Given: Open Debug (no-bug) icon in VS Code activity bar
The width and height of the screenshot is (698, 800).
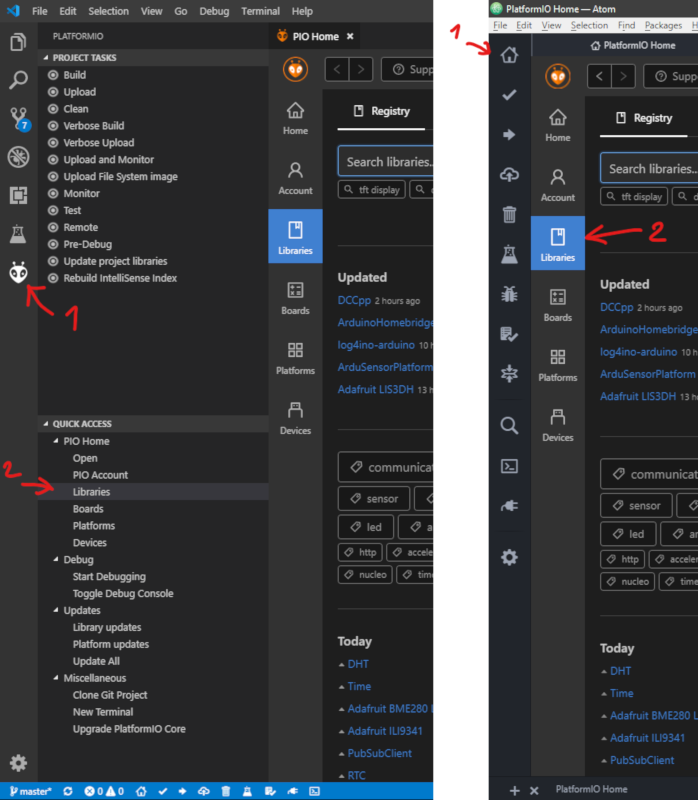Looking at the screenshot, I should coord(18,157).
